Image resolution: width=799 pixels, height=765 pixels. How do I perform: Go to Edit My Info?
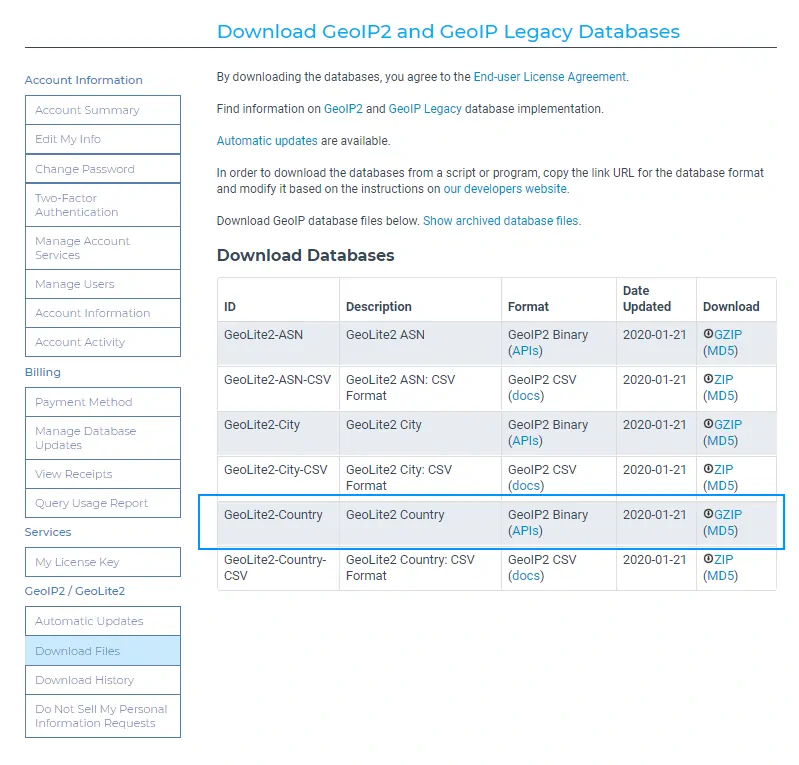coord(103,139)
